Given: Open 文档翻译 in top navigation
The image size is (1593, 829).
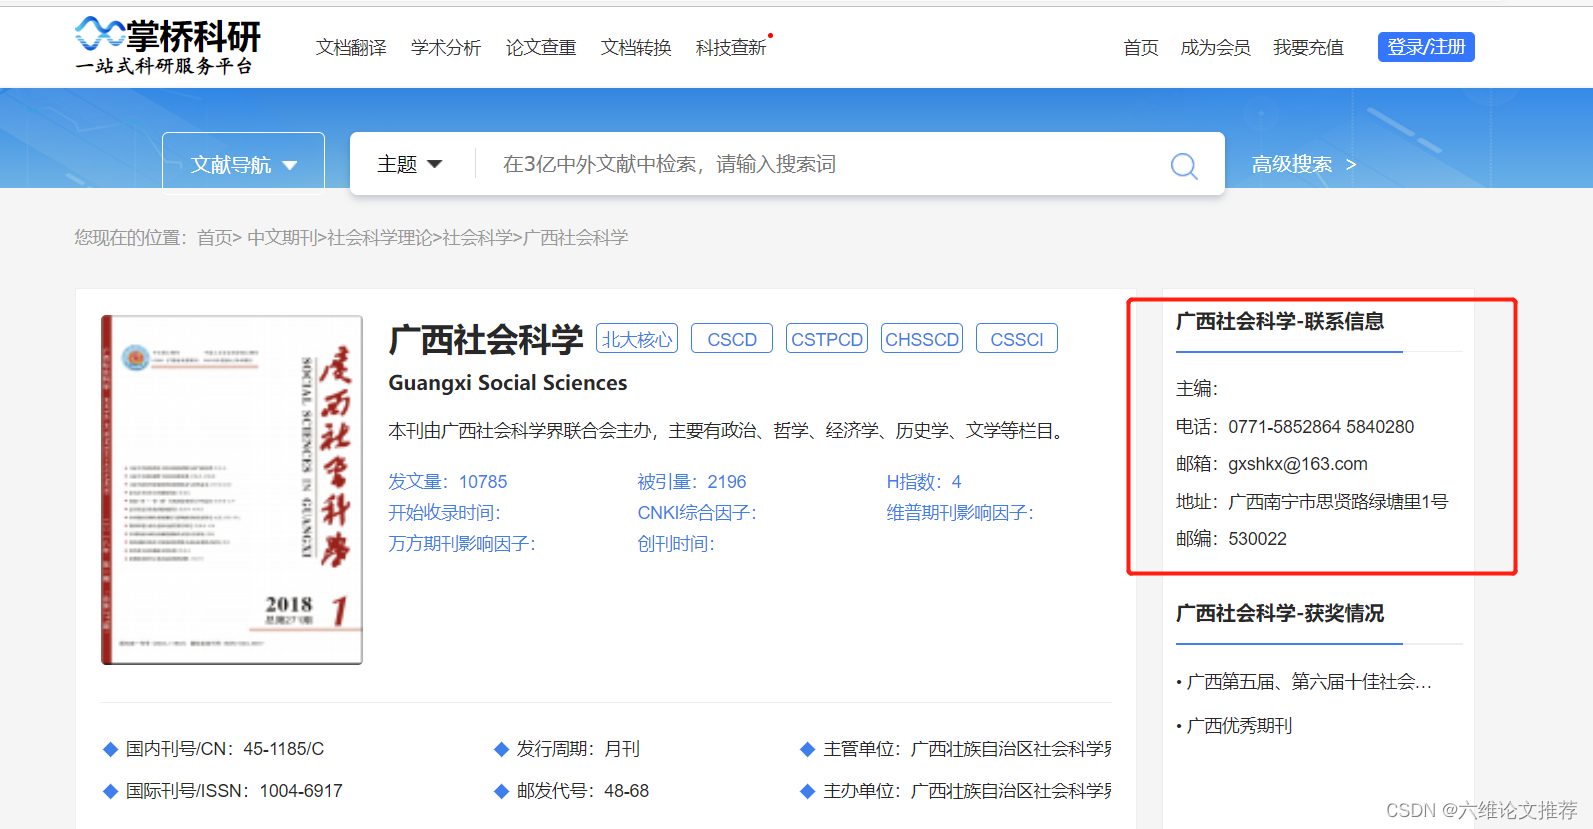Looking at the screenshot, I should click(351, 47).
